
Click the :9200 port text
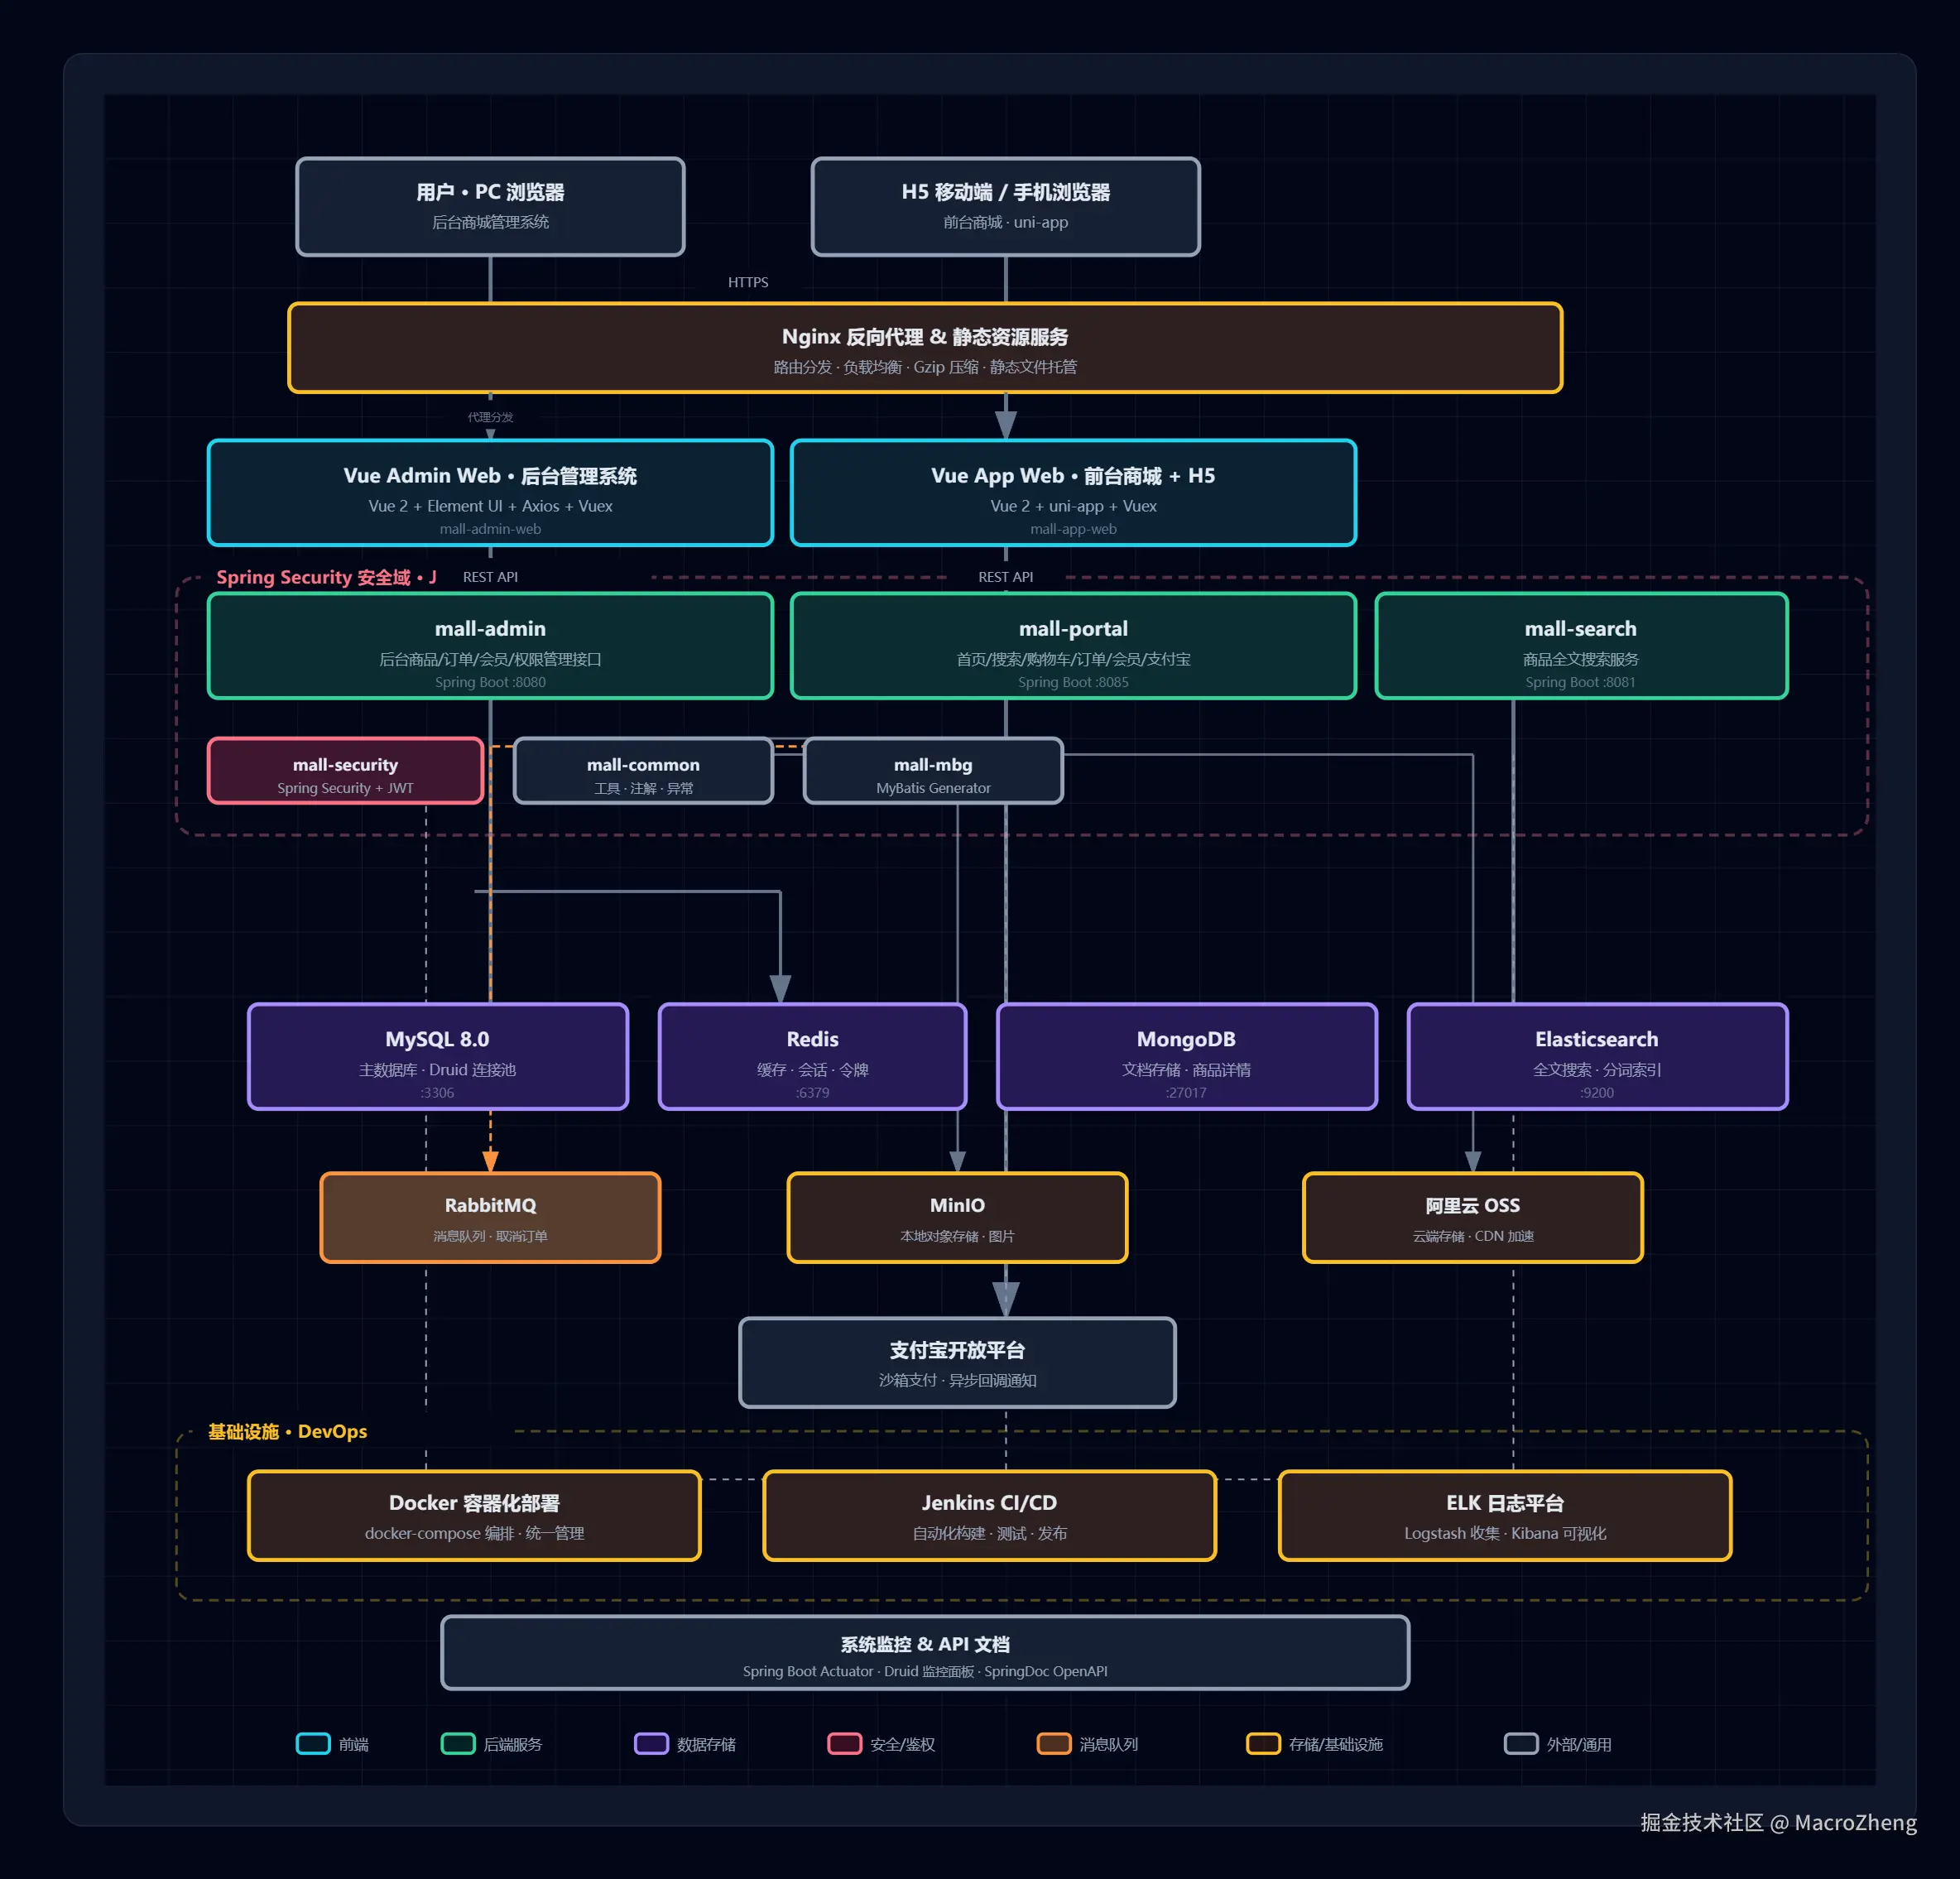pyautogui.click(x=1597, y=1093)
